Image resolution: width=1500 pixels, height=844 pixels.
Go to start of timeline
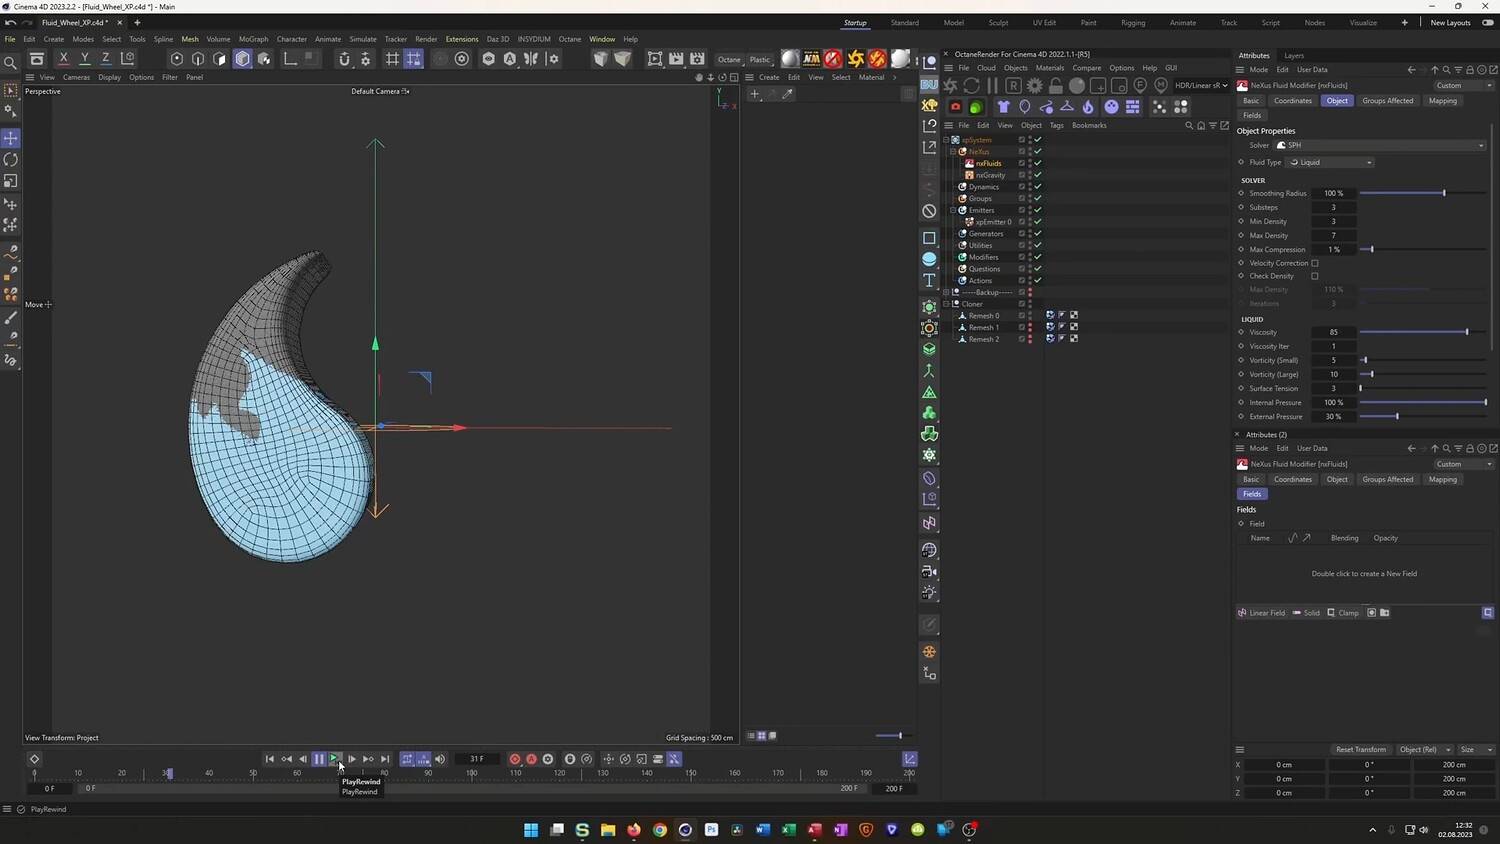[269, 759]
